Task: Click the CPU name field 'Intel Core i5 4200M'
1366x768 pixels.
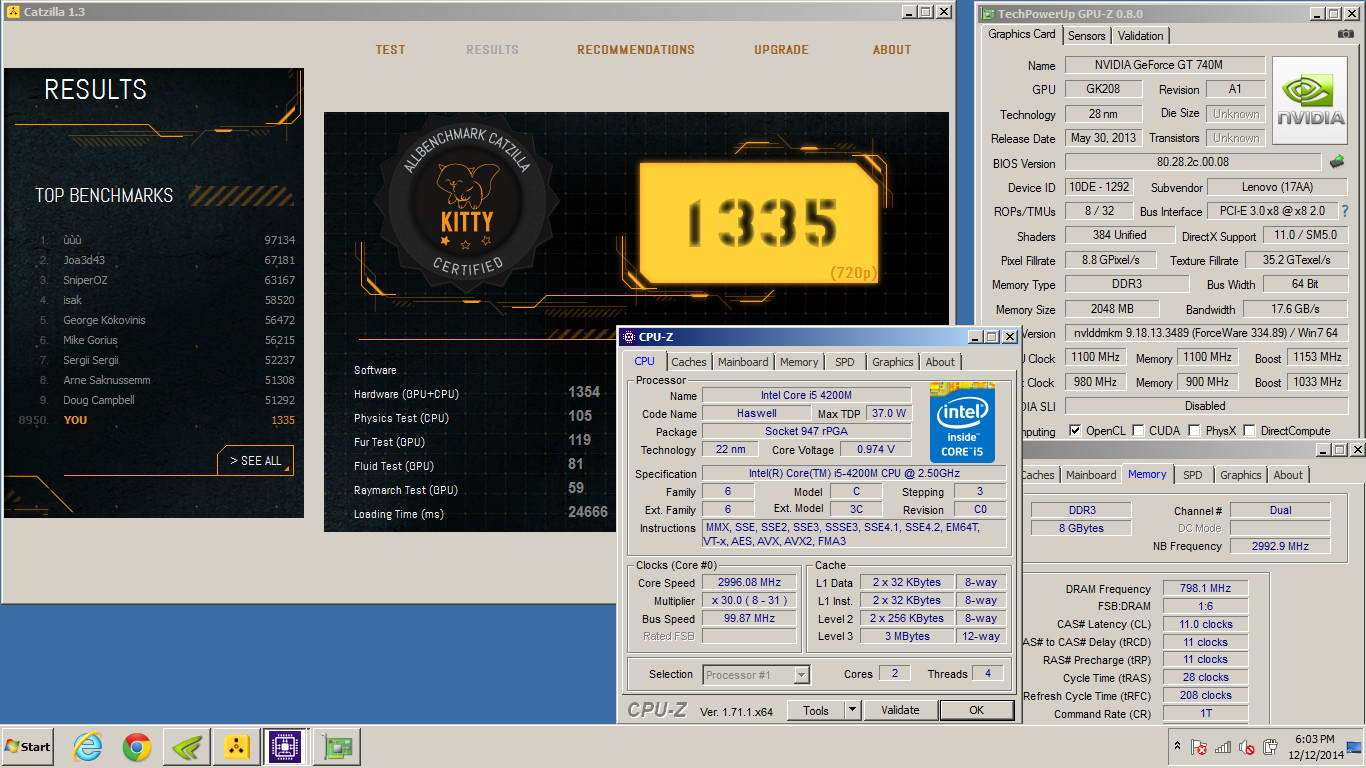Action: pos(806,396)
